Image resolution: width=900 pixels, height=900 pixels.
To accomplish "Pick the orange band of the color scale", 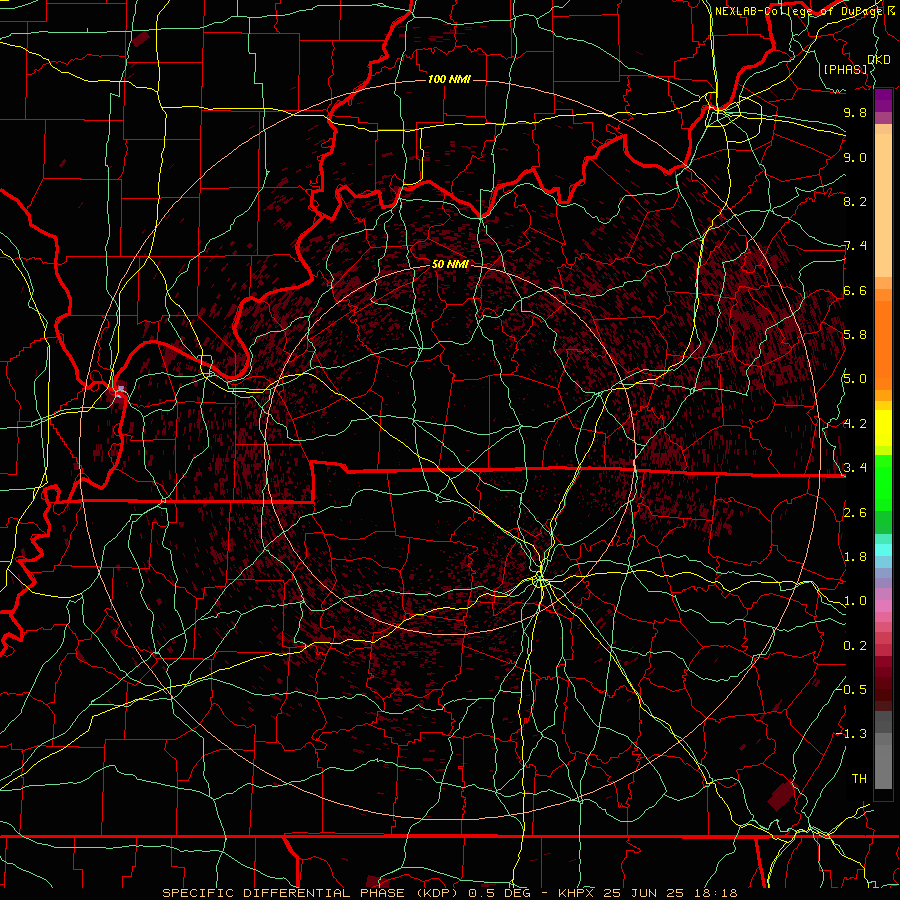I will [x=883, y=344].
